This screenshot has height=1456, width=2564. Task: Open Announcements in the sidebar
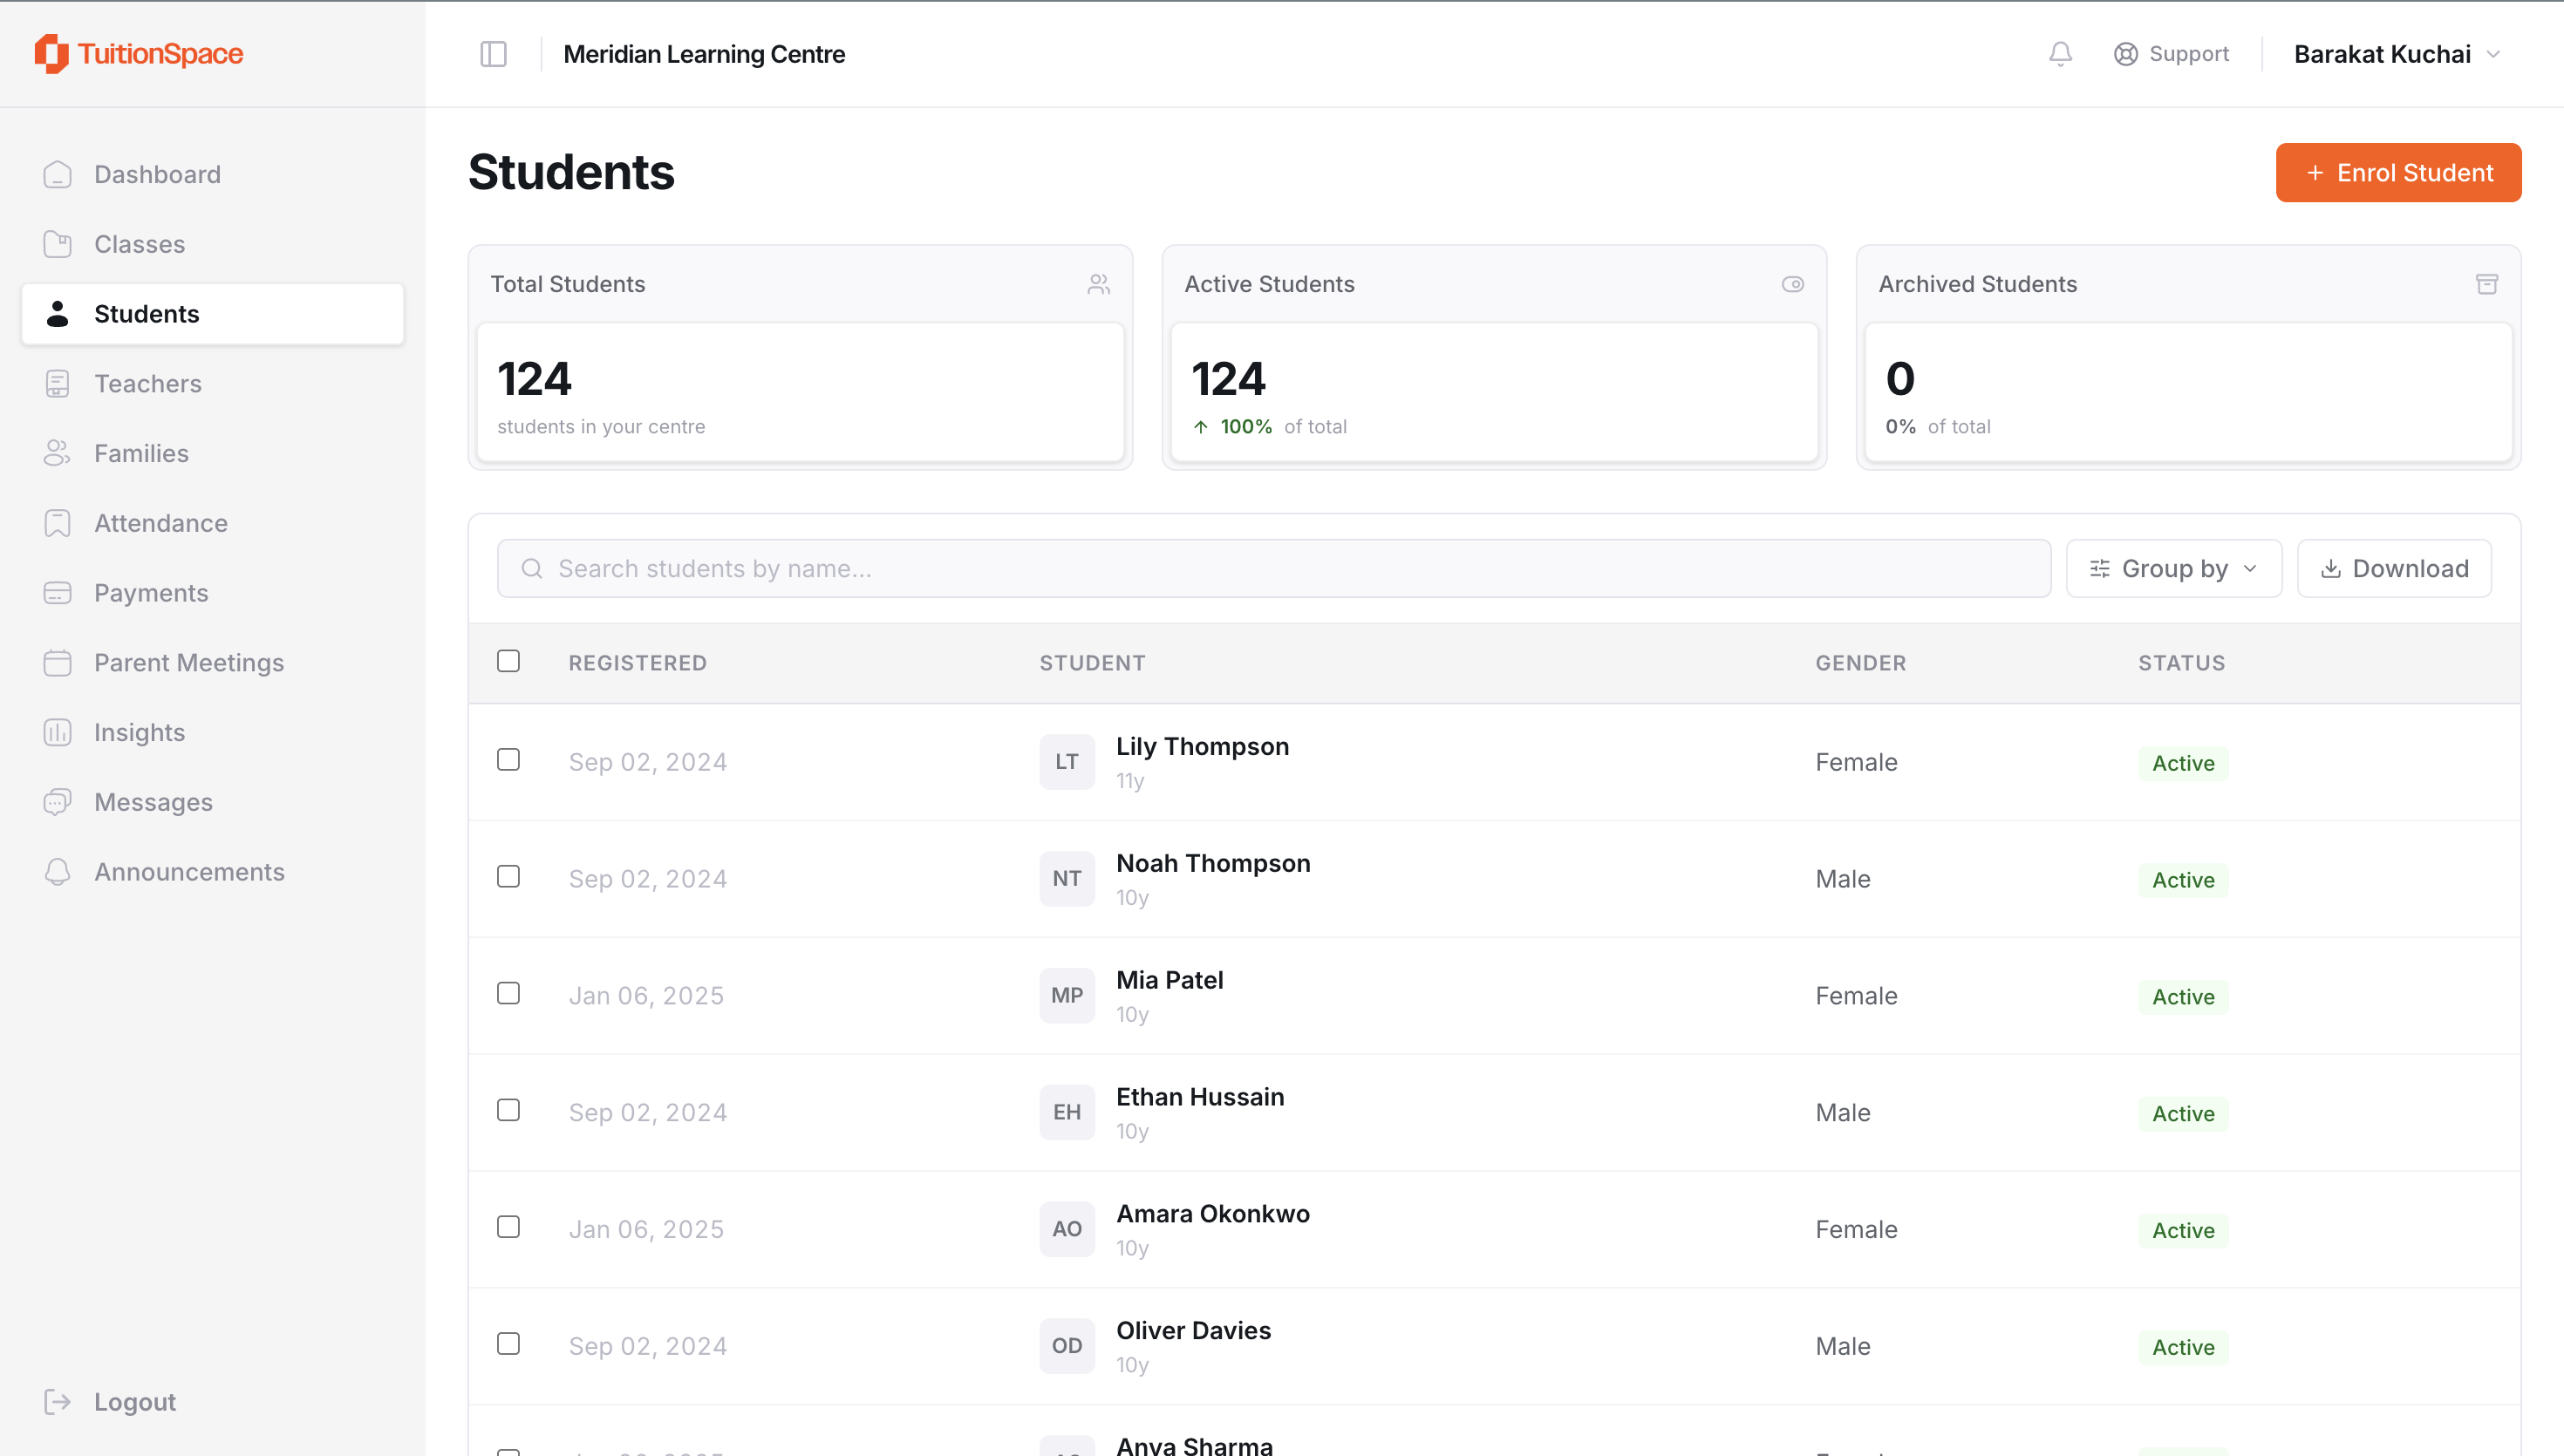[x=213, y=872]
